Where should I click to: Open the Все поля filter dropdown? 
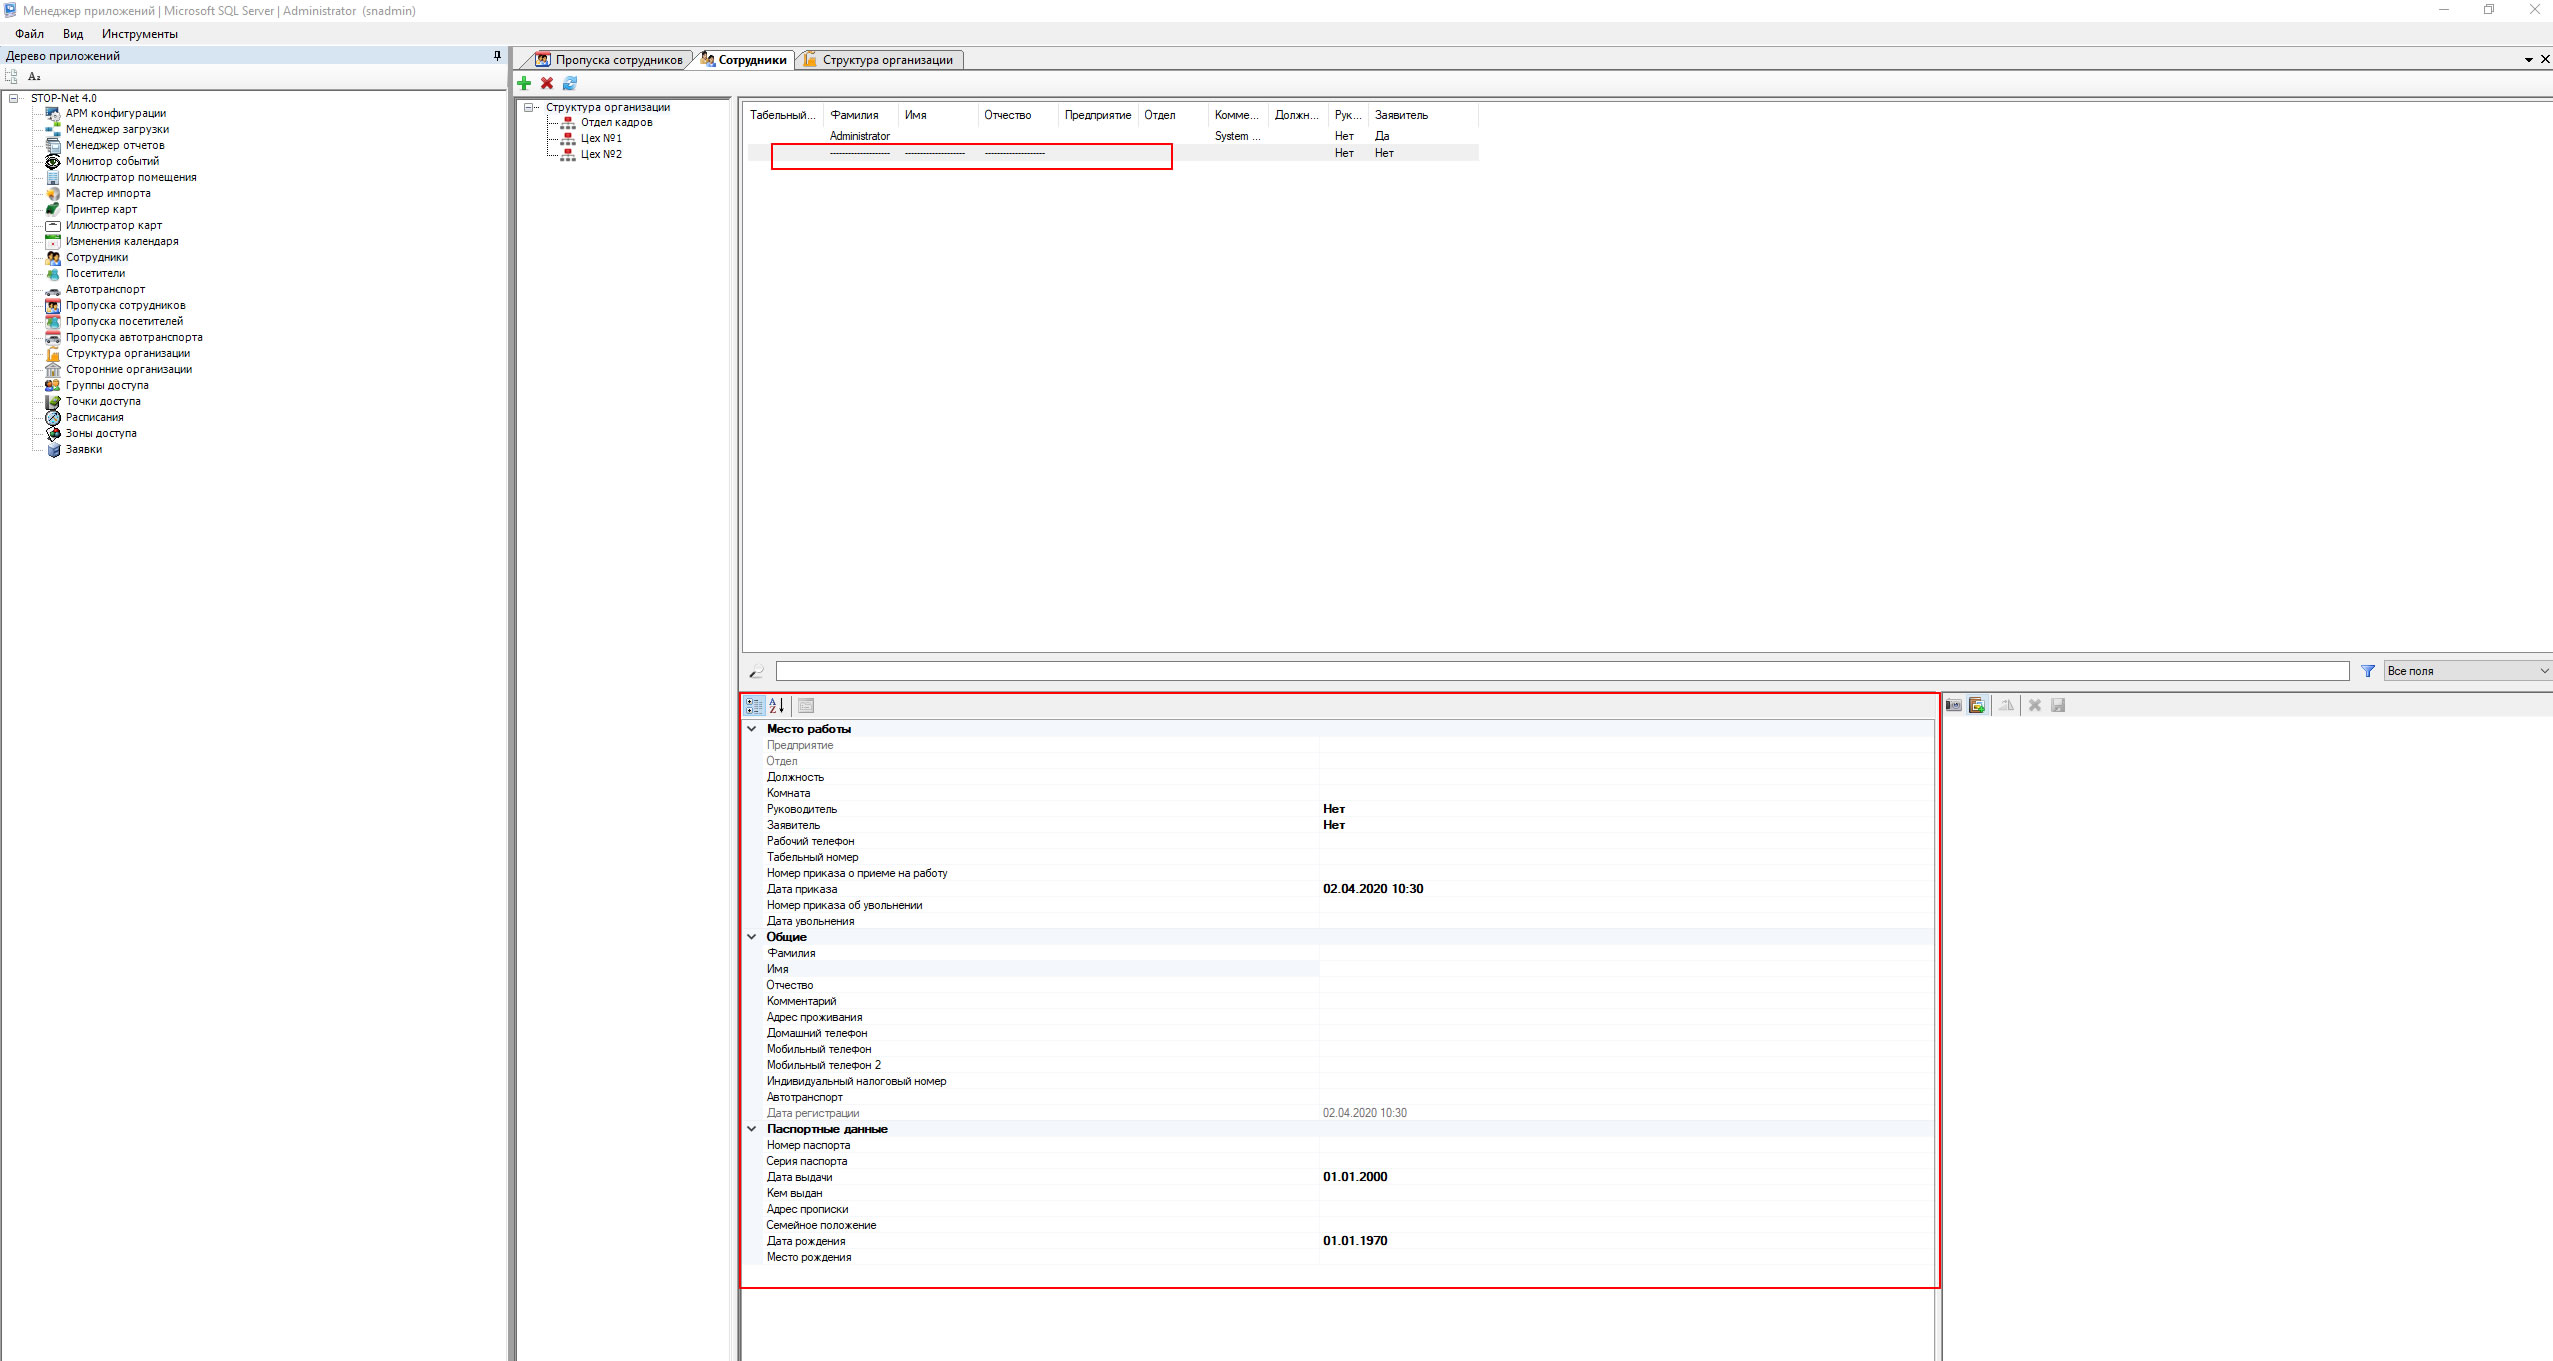coord(2467,671)
